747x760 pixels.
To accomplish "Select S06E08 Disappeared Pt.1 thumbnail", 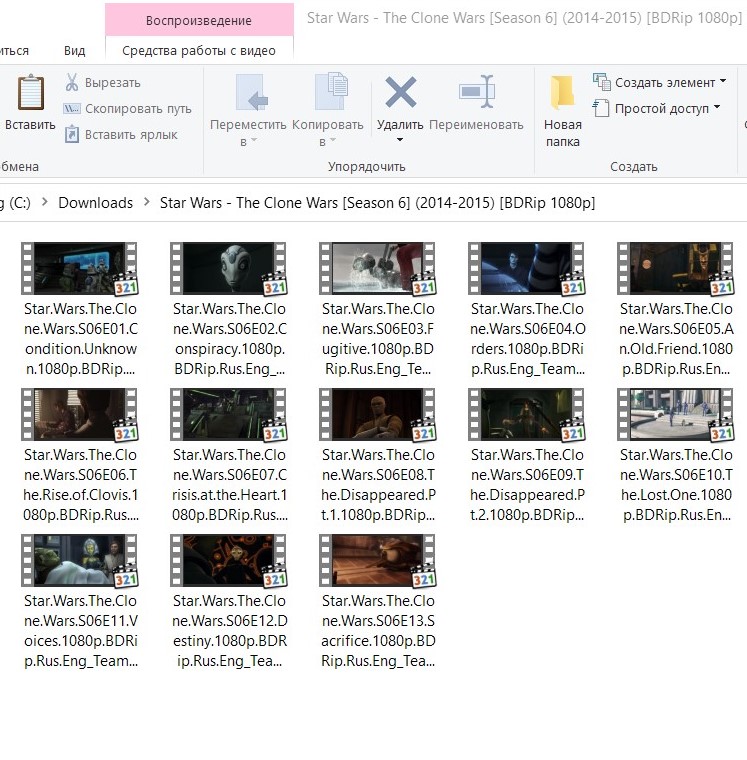I will 378,414.
